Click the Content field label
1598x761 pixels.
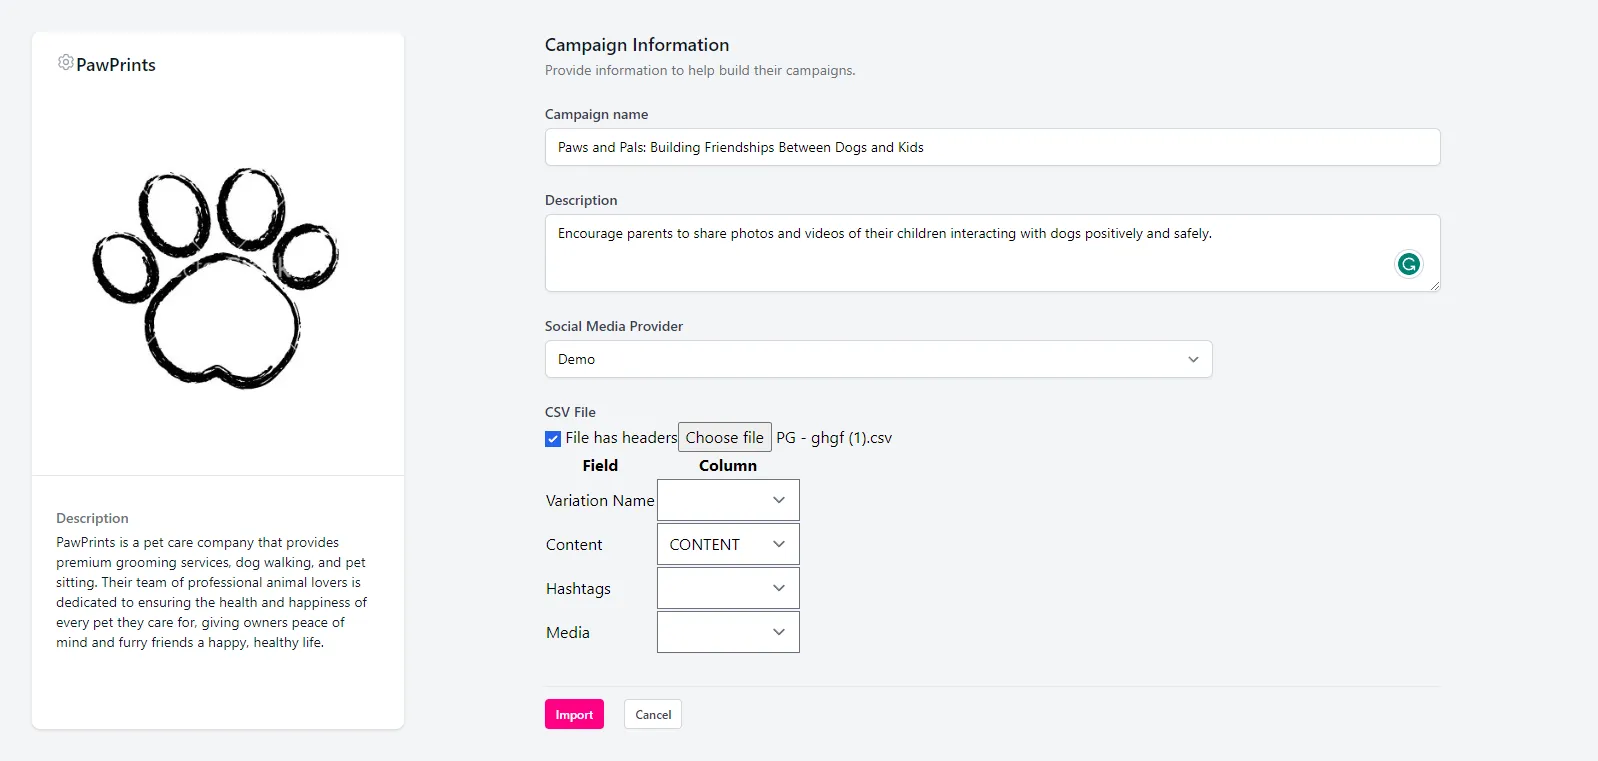coord(574,544)
